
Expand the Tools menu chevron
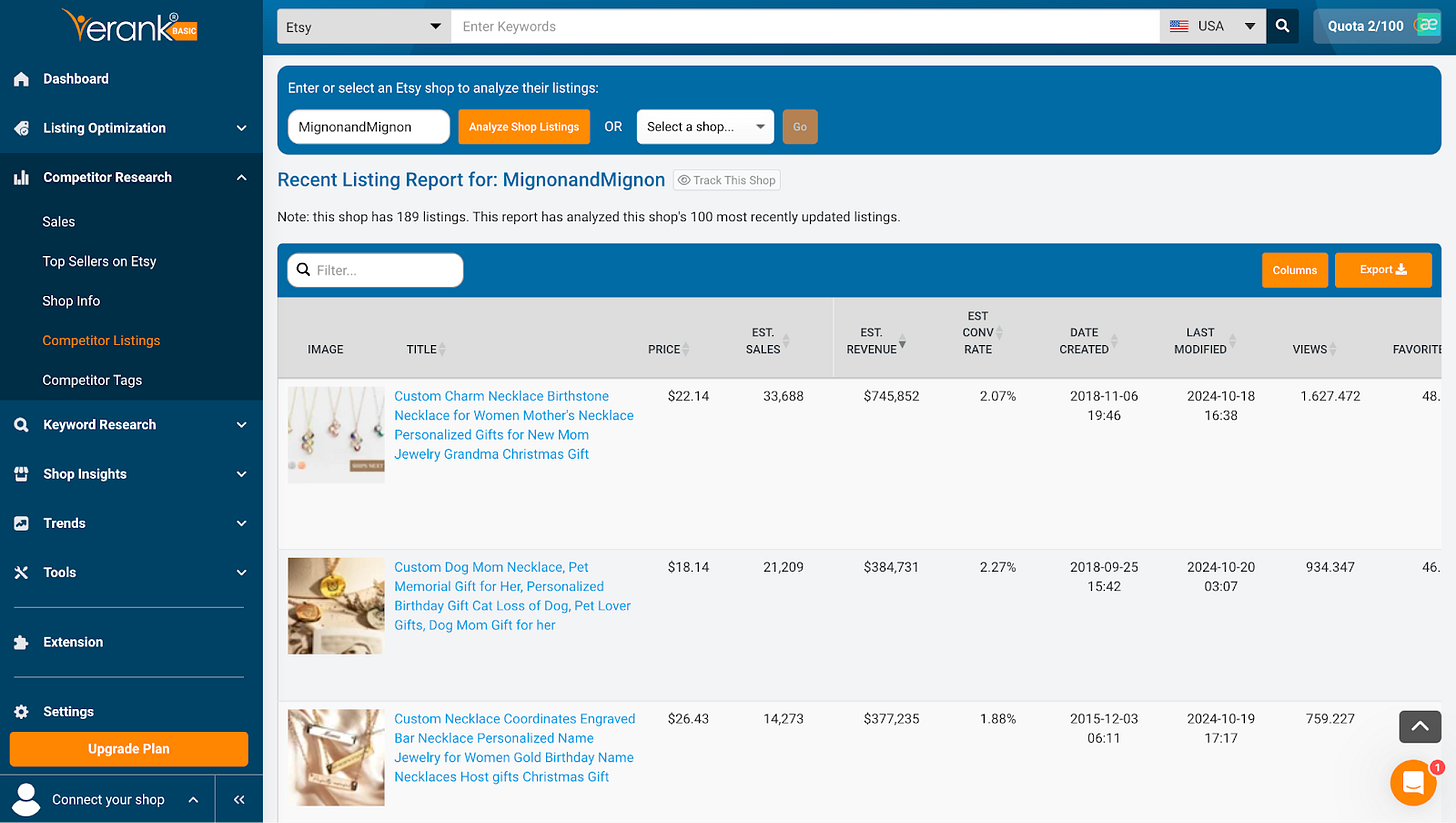coord(241,573)
